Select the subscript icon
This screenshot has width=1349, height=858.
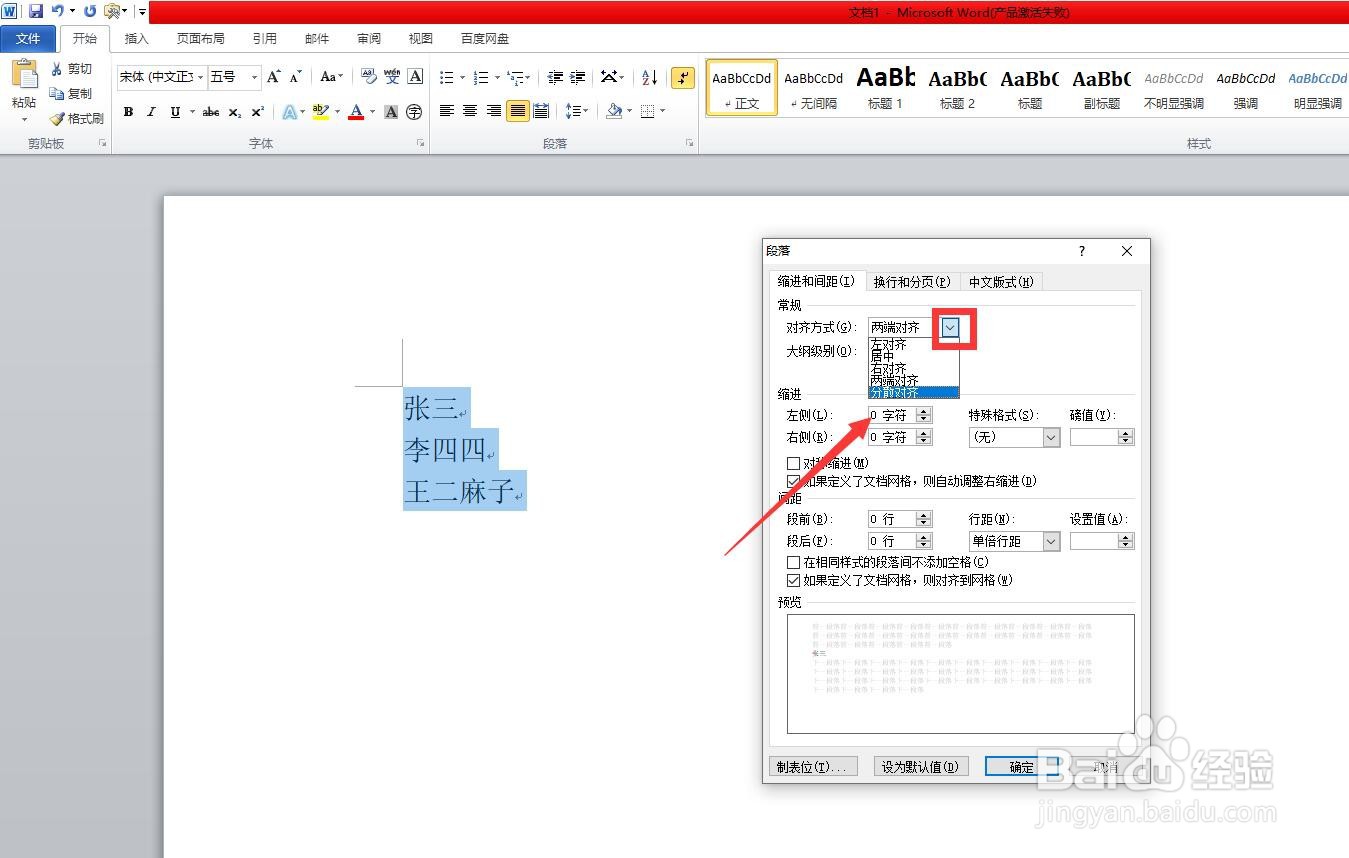tap(233, 112)
